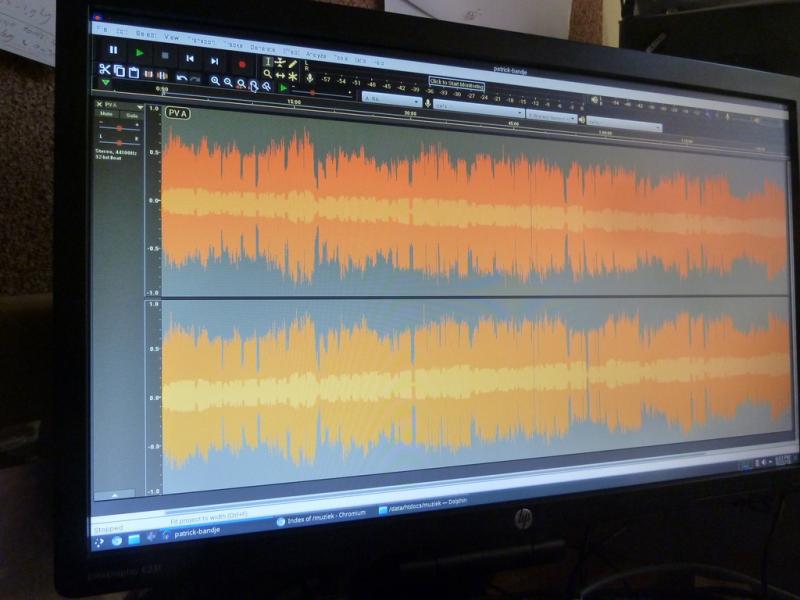Click the Pause transport button

[x=113, y=49]
